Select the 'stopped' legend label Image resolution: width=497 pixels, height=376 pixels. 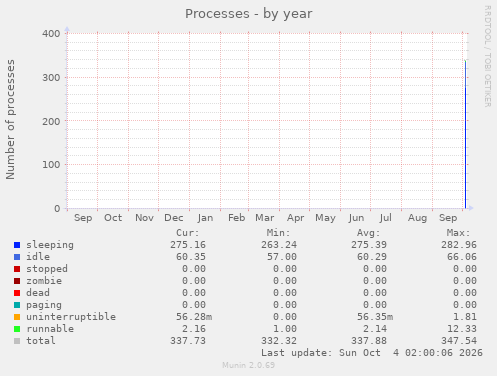47,269
